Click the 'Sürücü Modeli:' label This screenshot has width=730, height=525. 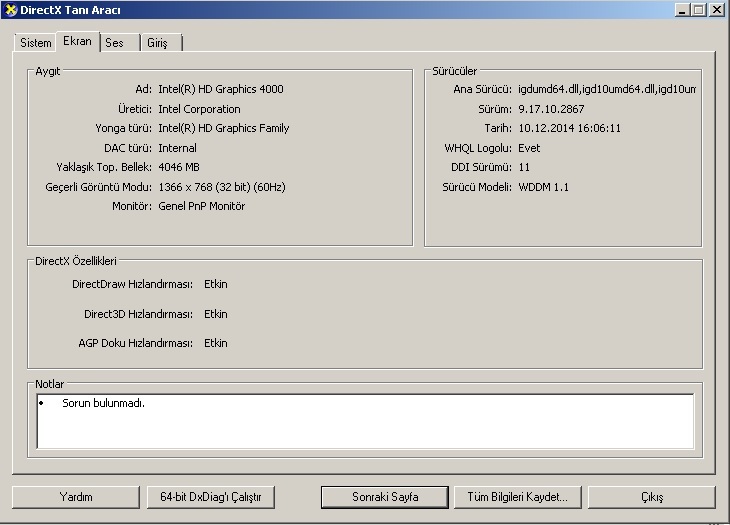click(477, 187)
